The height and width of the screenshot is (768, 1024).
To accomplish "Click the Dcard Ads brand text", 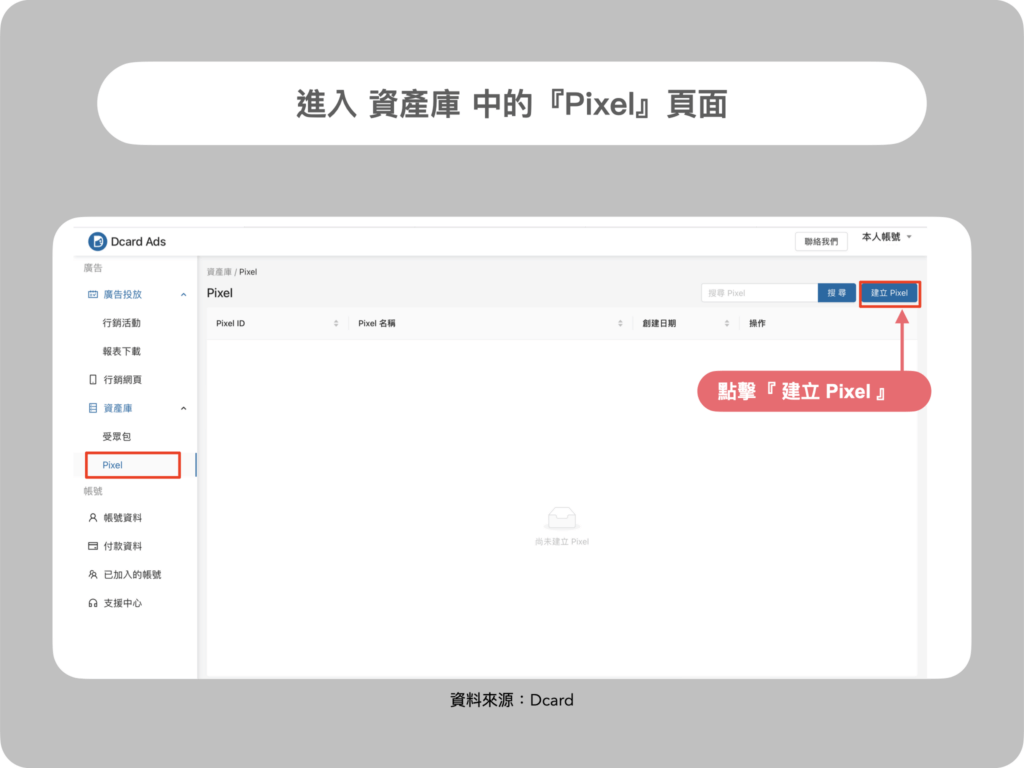I will coord(138,242).
